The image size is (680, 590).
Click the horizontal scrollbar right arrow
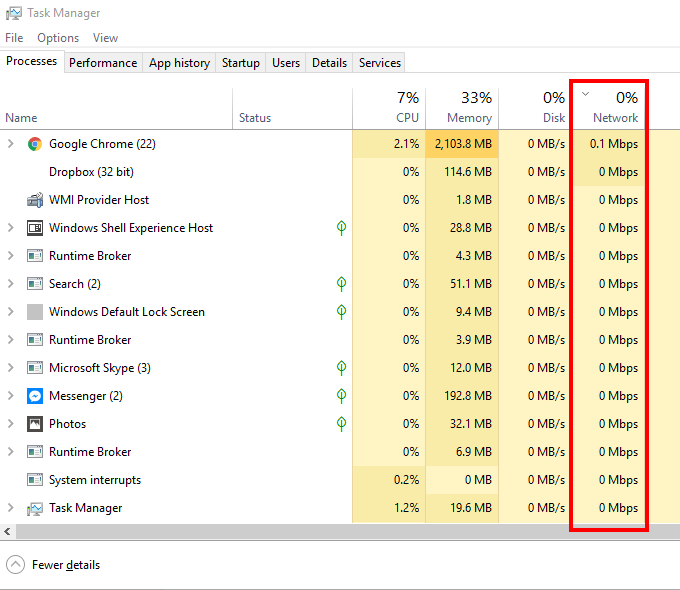coord(673,531)
